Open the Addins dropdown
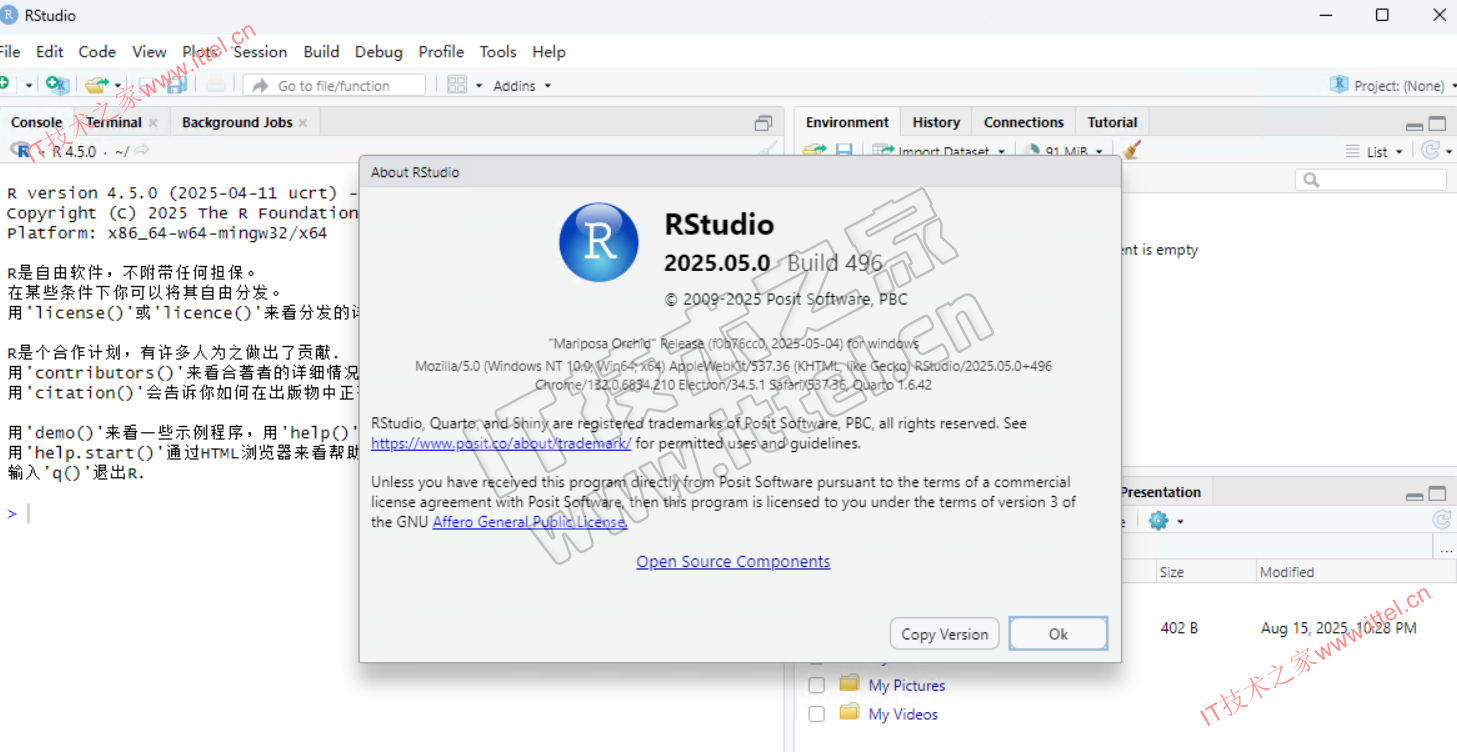 pyautogui.click(x=522, y=86)
